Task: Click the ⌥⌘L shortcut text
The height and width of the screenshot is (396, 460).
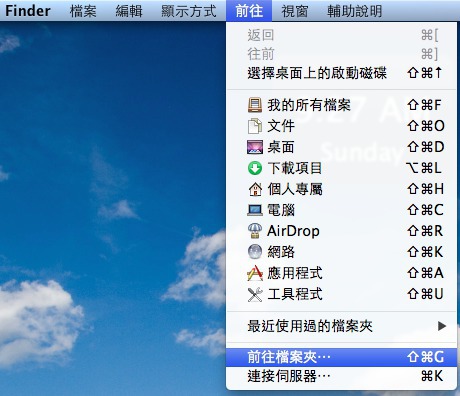Action: point(424,168)
